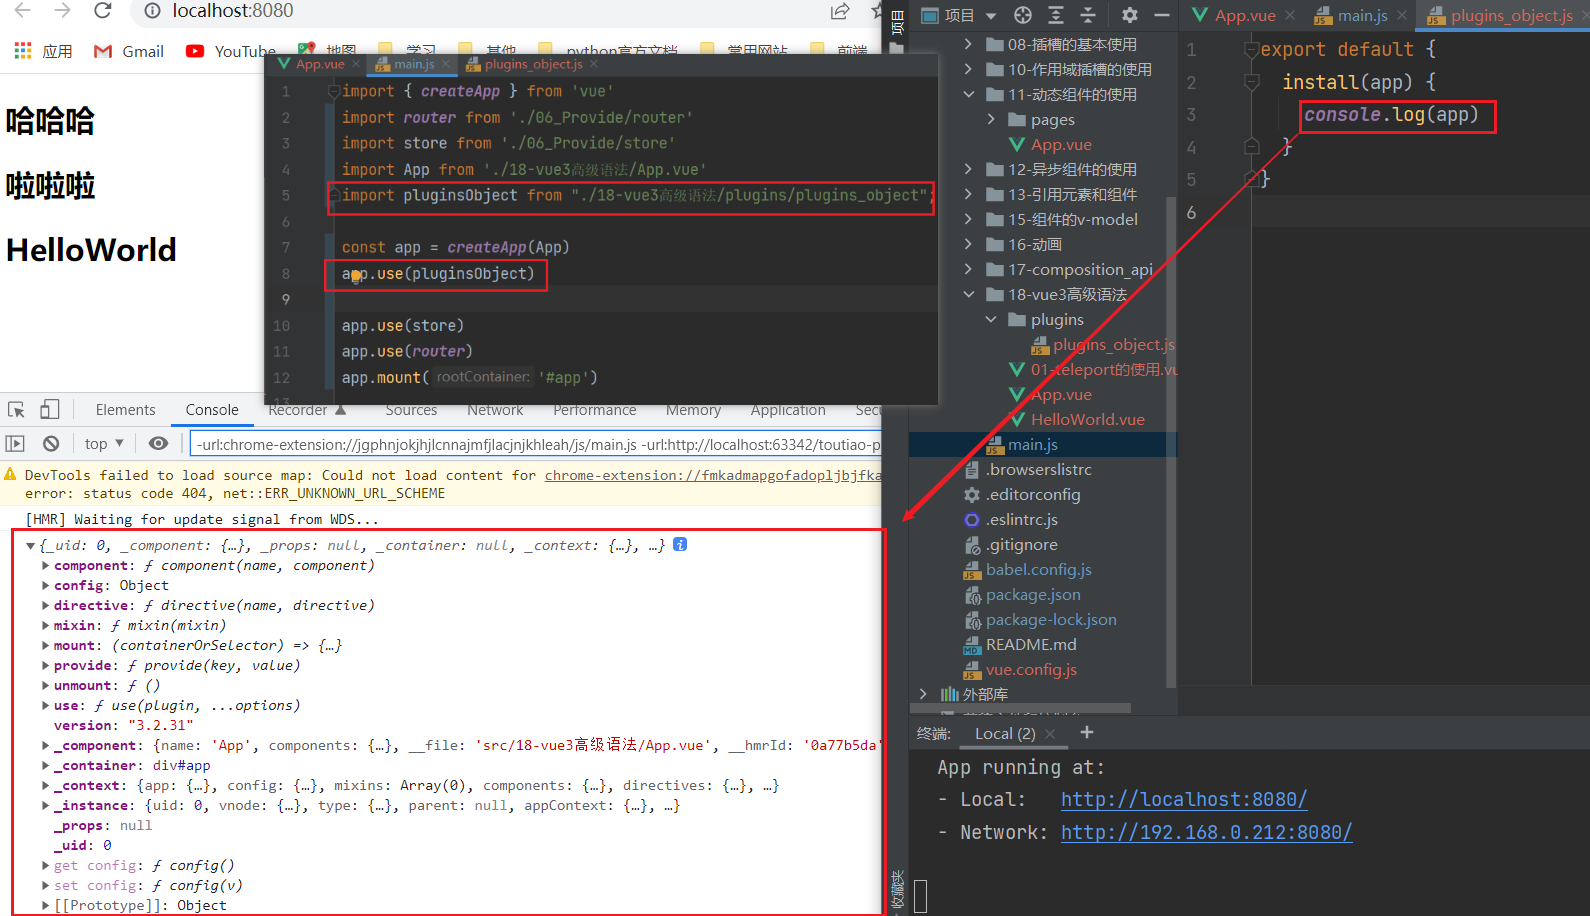Switch to the Performance DevTools tab
Image resolution: width=1590 pixels, height=916 pixels.
594,410
